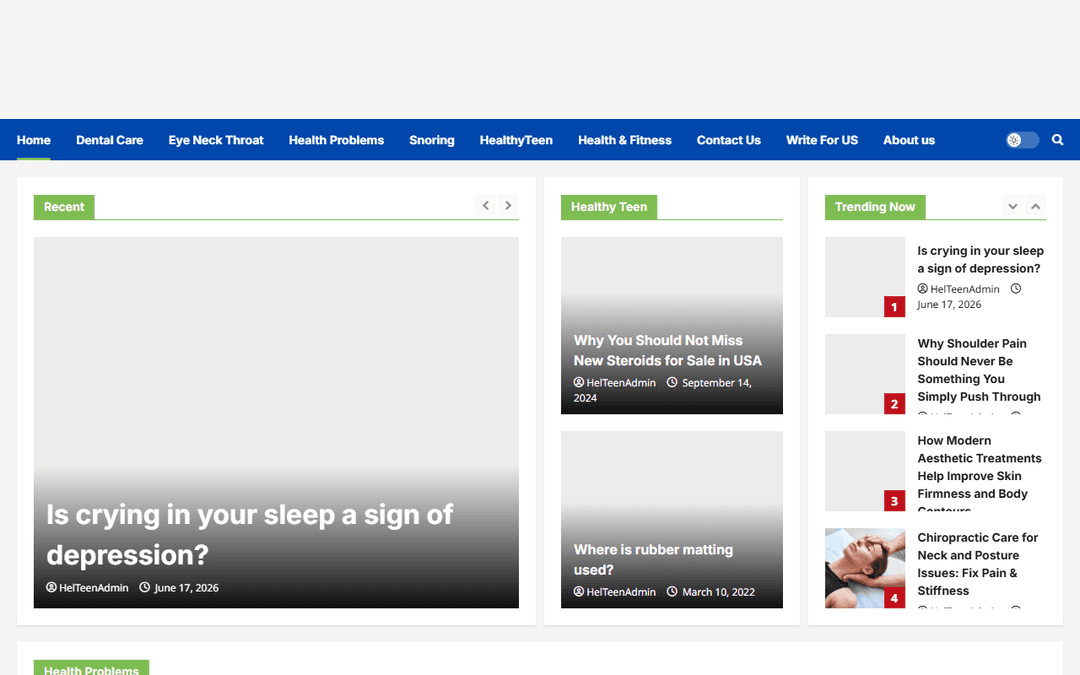Viewport: 1080px width, 675px height.
Task: Click the chiropractic massage thumbnail image
Action: pos(865,568)
